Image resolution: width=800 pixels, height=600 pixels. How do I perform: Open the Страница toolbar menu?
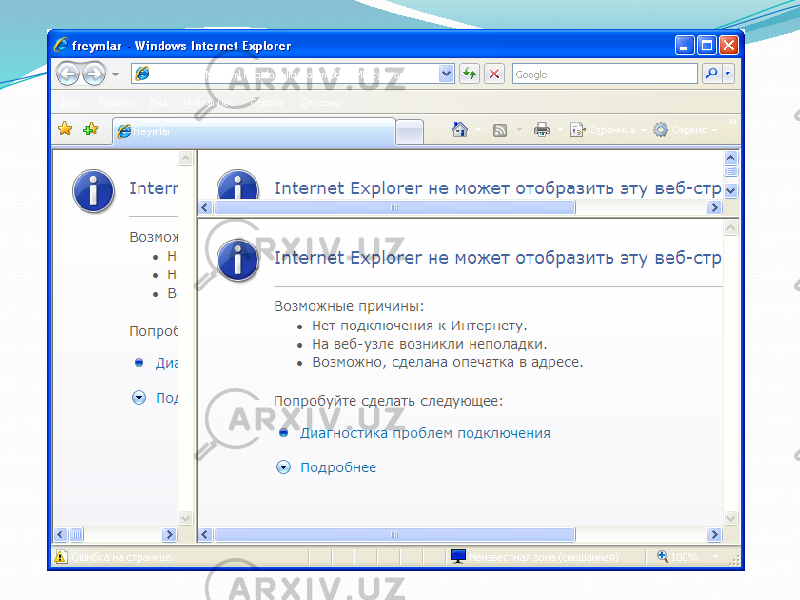pyautogui.click(x=608, y=130)
